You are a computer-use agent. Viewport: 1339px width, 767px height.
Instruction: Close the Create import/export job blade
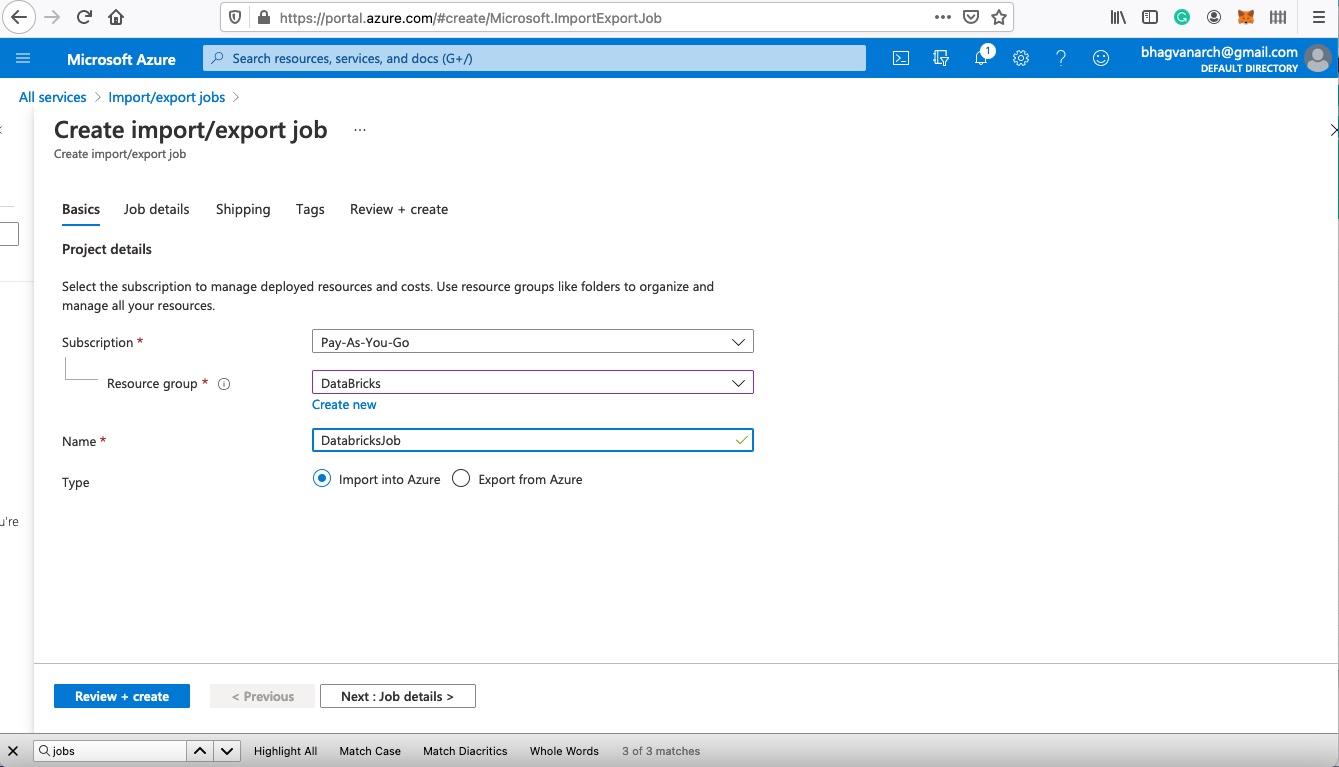click(1333, 130)
